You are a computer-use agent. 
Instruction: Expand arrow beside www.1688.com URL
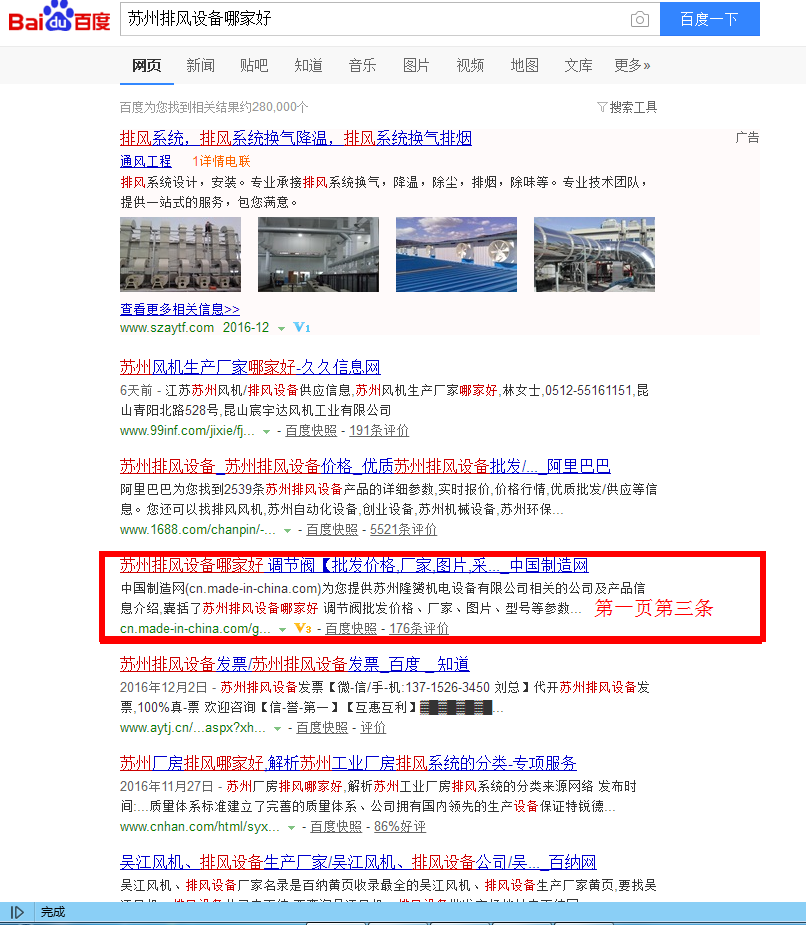coord(287,531)
